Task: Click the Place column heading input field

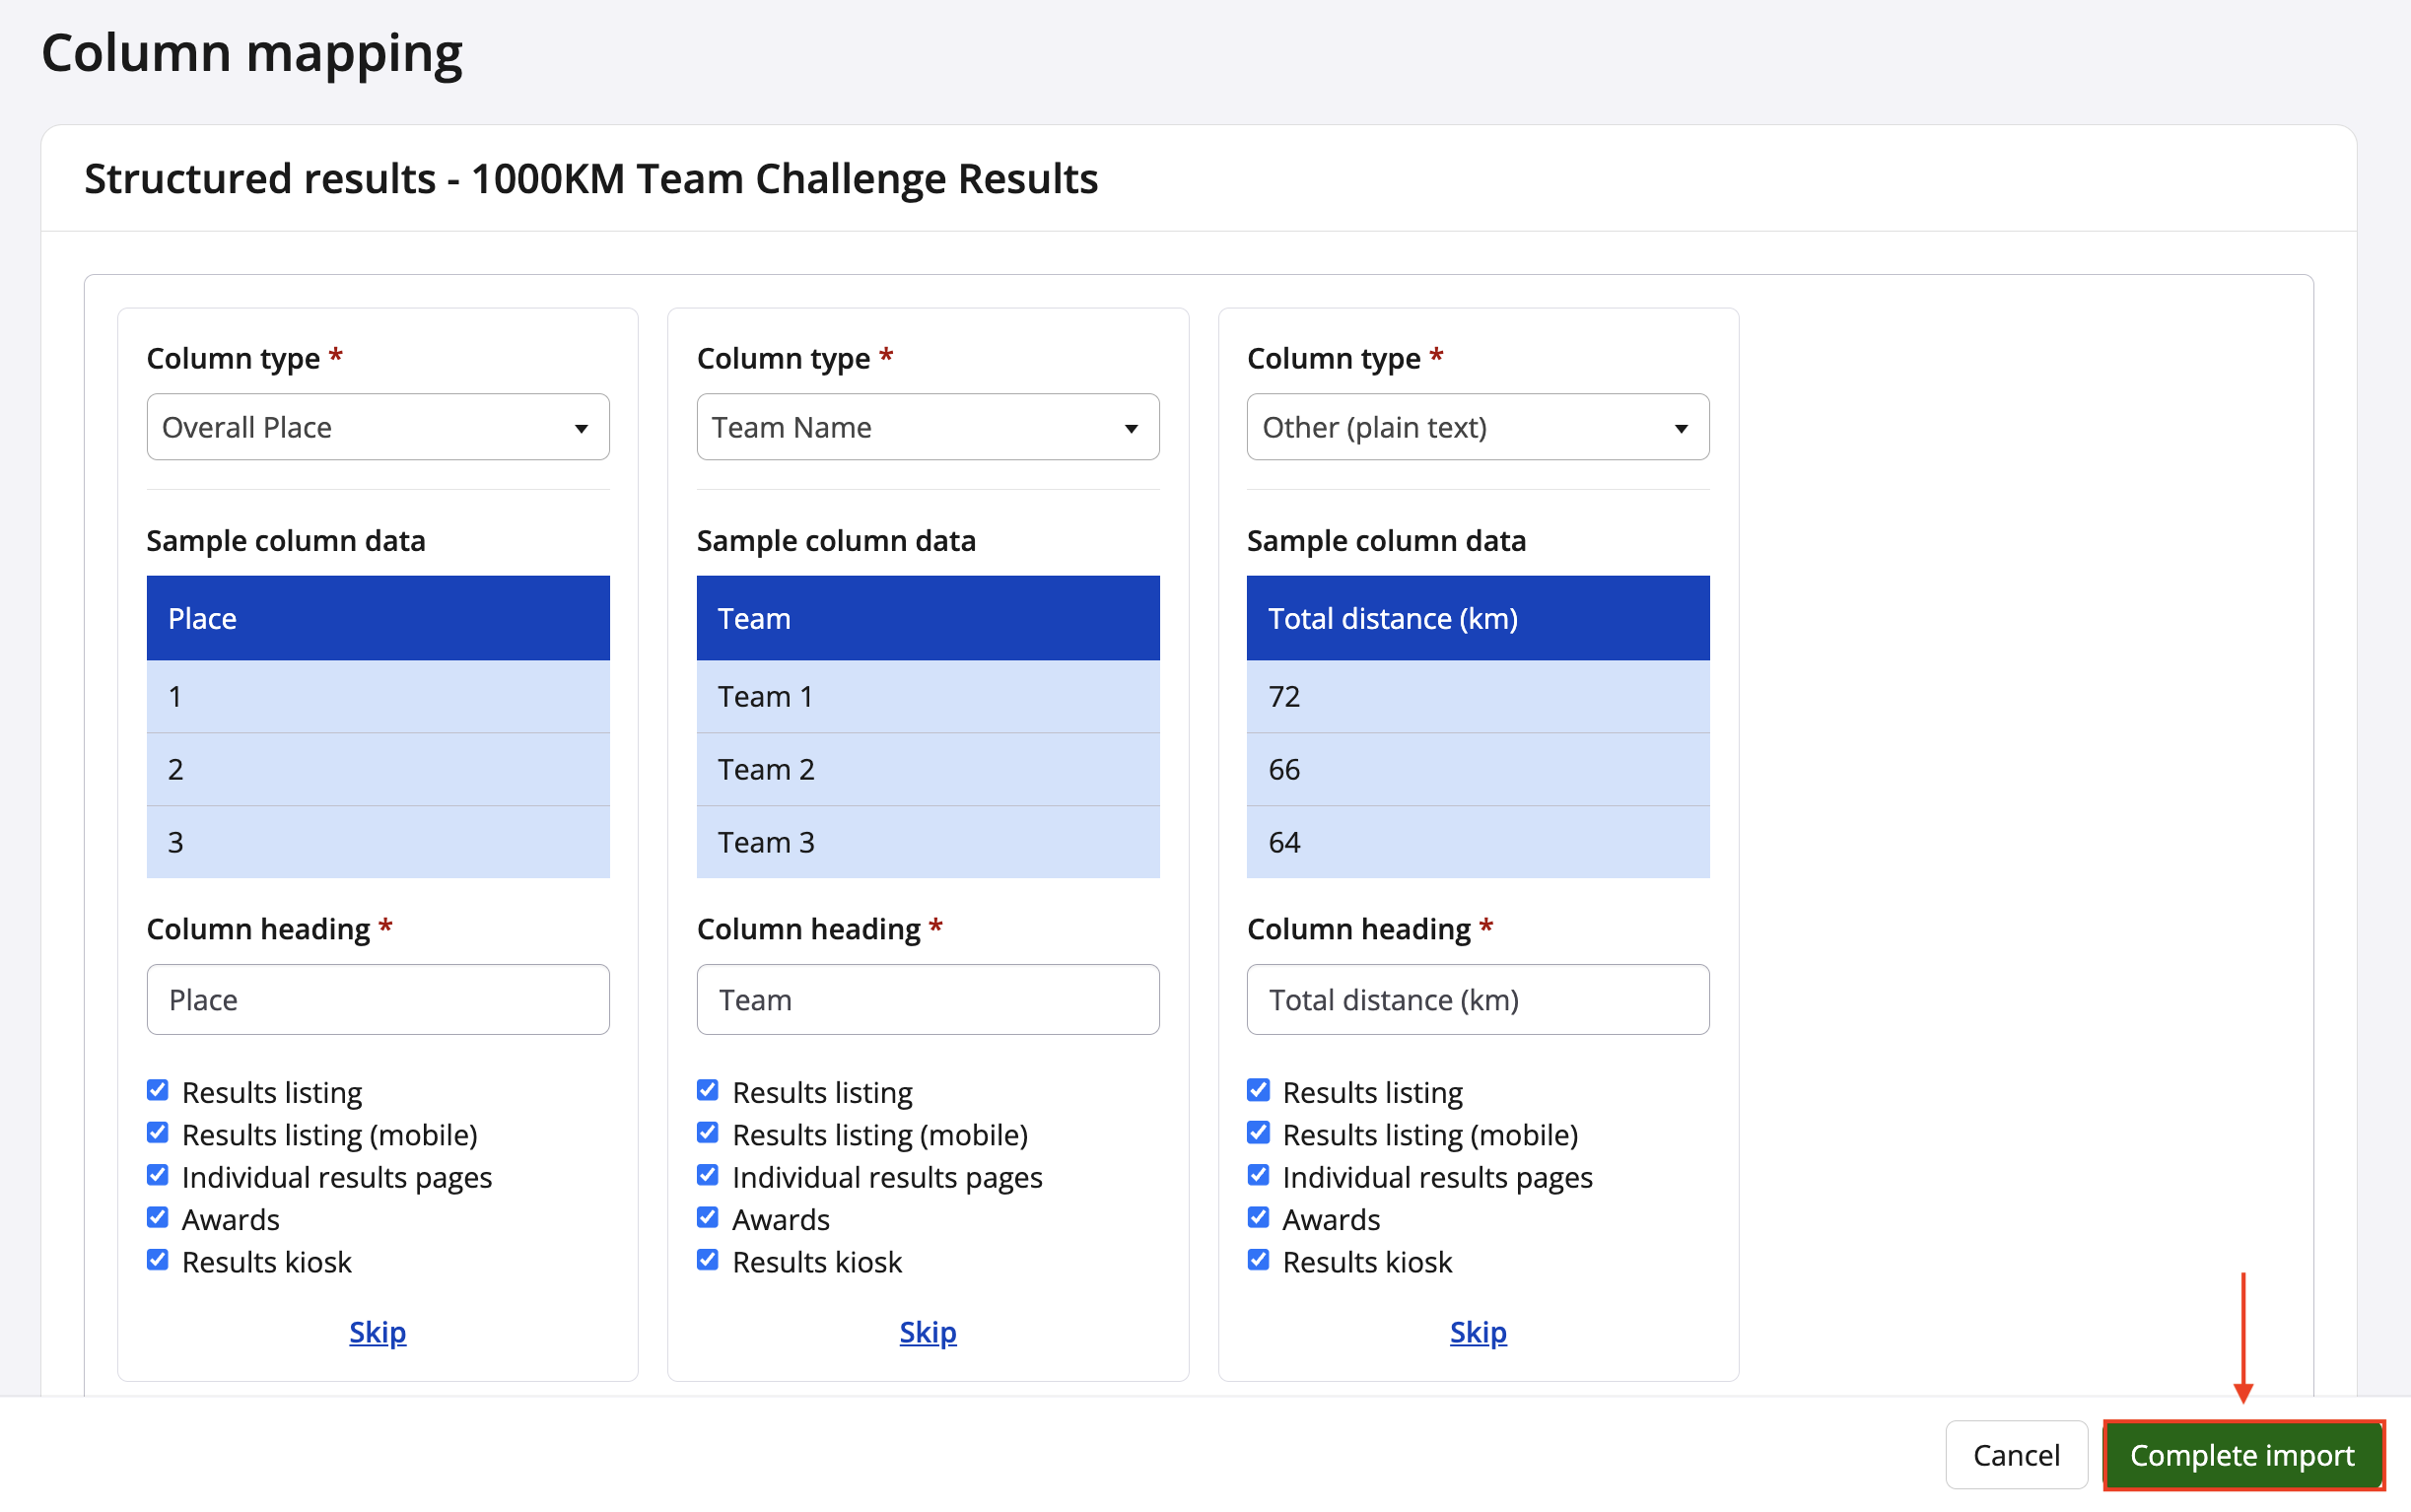Action: (x=377, y=999)
